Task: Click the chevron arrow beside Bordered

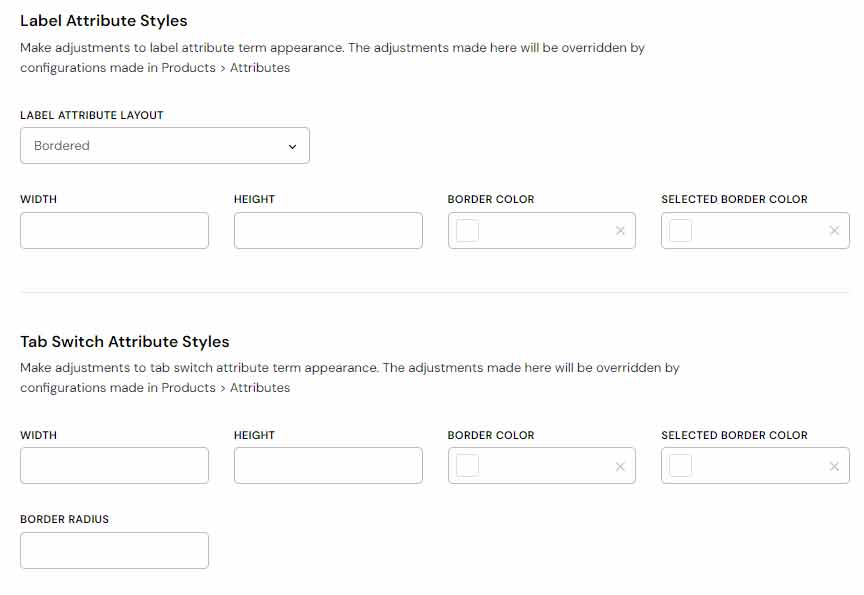Action: [292, 147]
